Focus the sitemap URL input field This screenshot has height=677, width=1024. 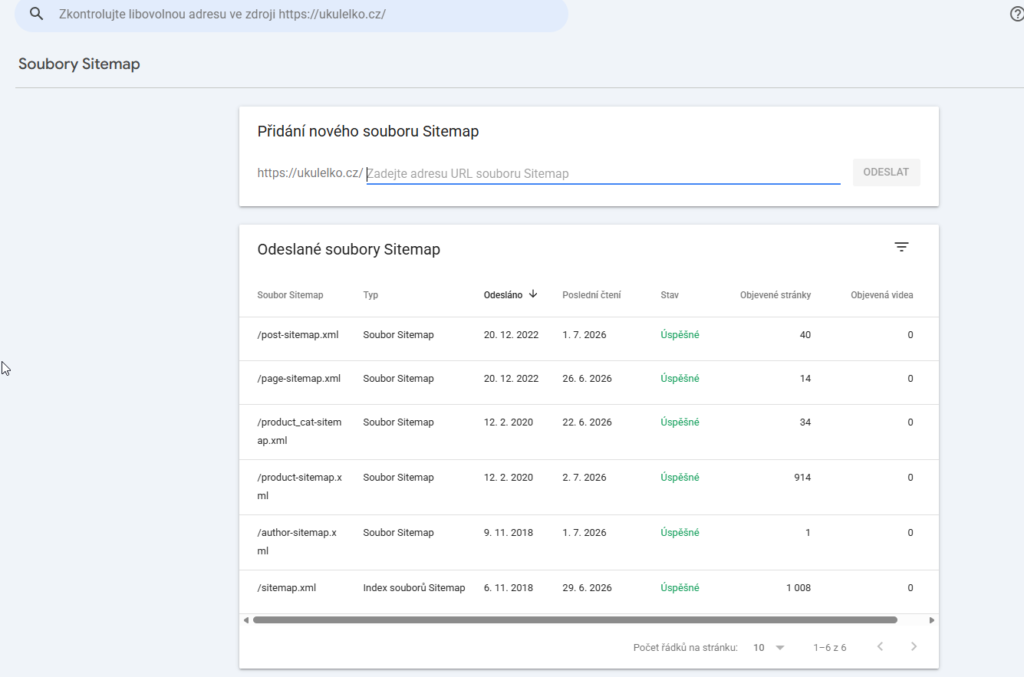[x=603, y=174]
